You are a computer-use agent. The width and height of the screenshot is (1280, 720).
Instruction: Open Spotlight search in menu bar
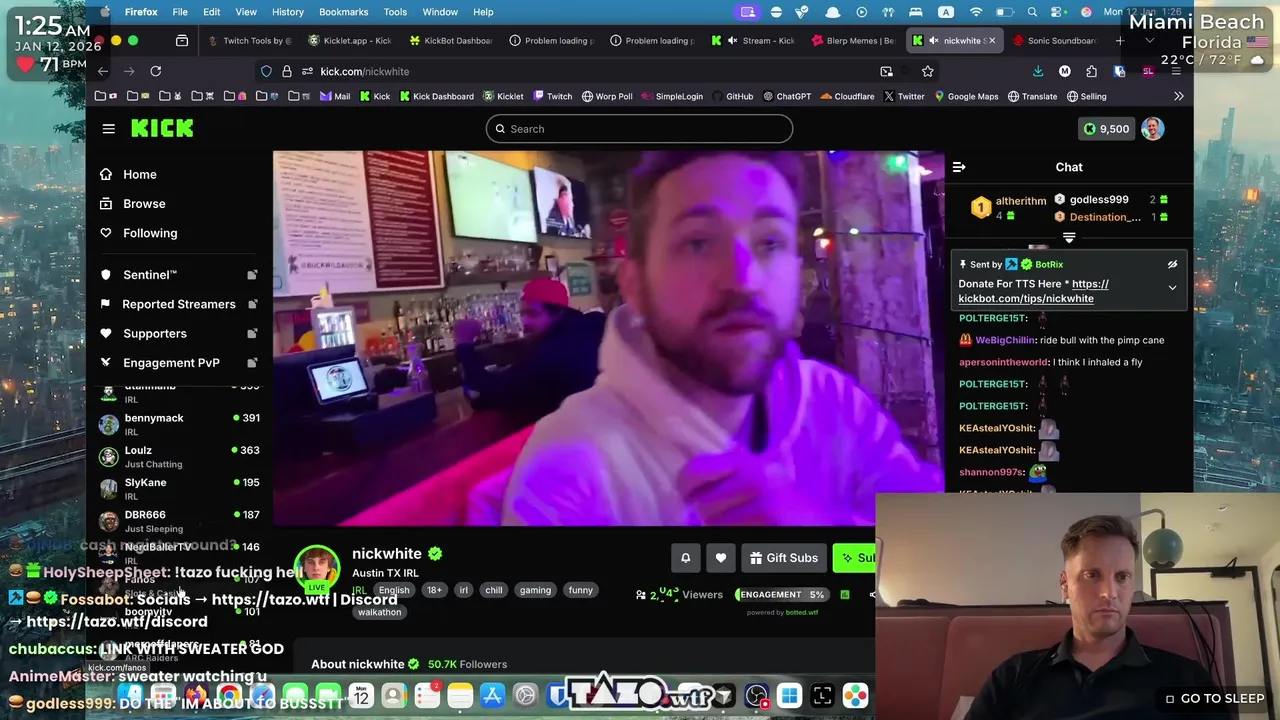pos(1032,12)
